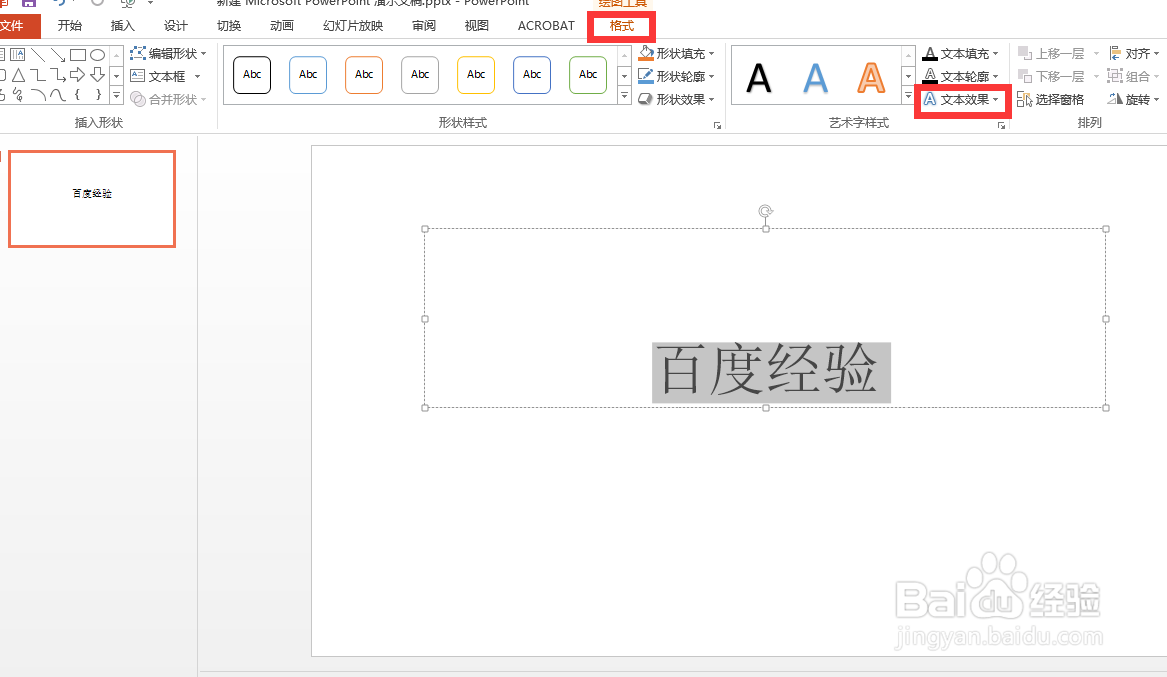Image resolution: width=1167 pixels, height=677 pixels.
Task: Select the elbow connector shape
Action: click(38, 75)
